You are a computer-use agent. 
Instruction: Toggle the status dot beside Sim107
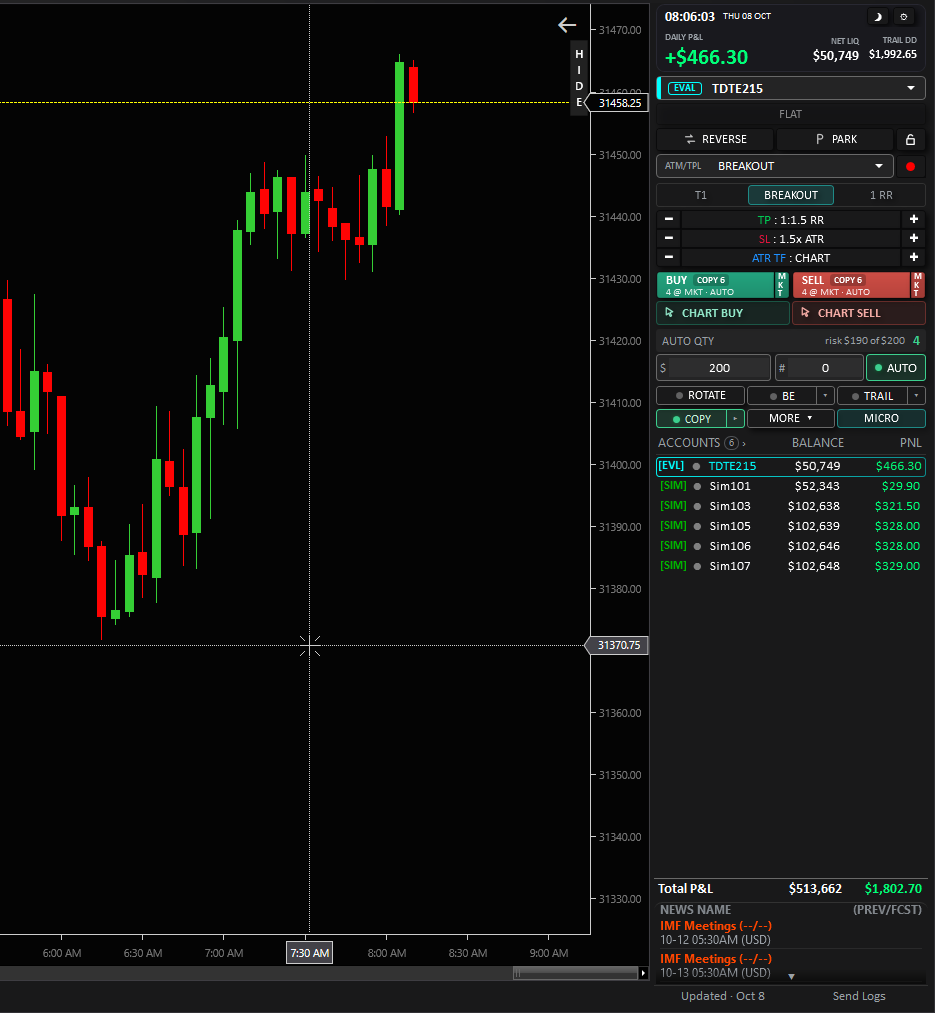point(697,567)
